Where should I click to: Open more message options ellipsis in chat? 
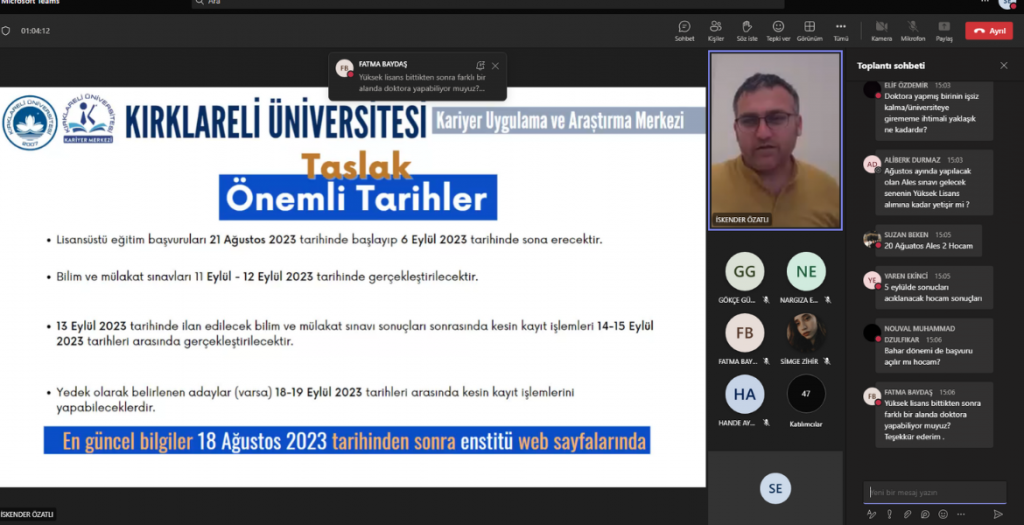[x=961, y=515]
